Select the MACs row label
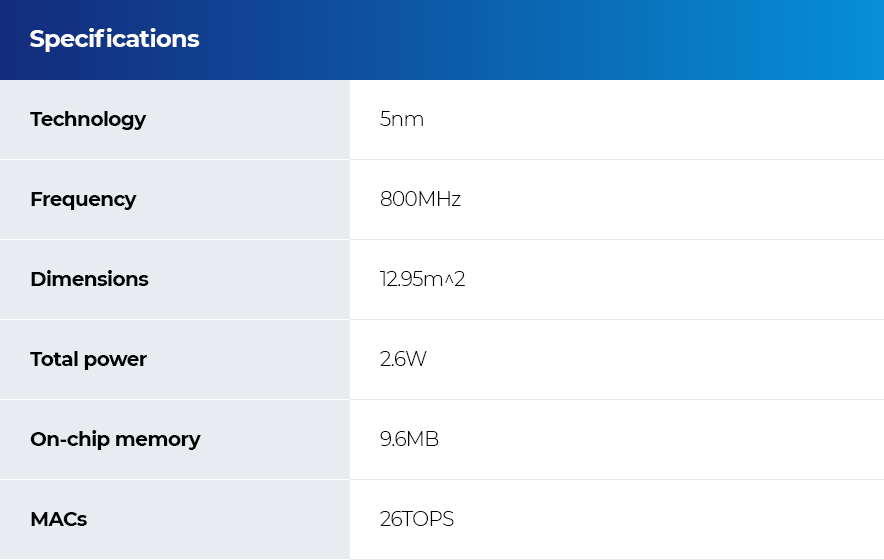Image resolution: width=884 pixels, height=560 pixels. tap(59, 519)
